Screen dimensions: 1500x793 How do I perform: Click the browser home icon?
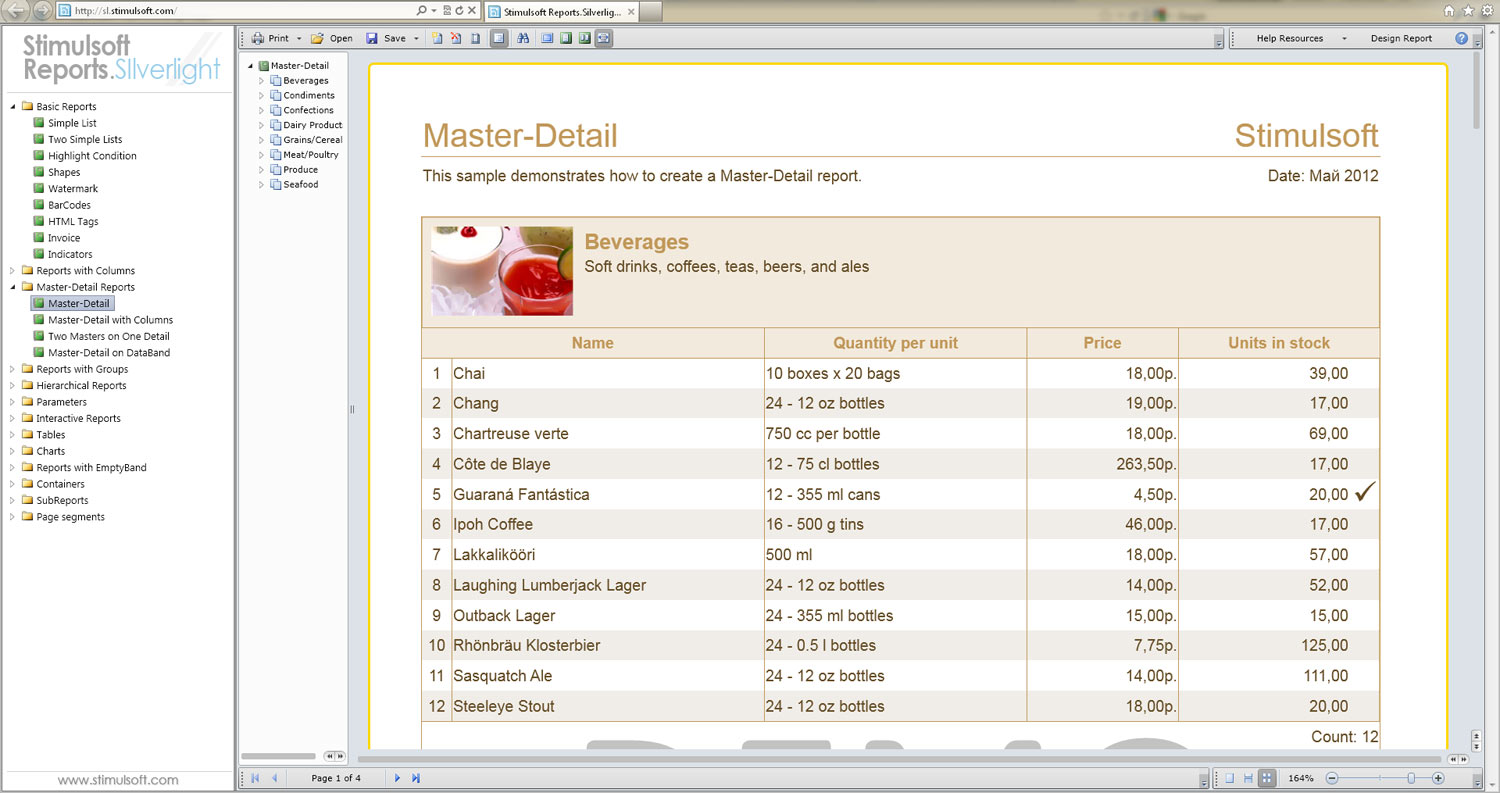pyautogui.click(x=1450, y=10)
